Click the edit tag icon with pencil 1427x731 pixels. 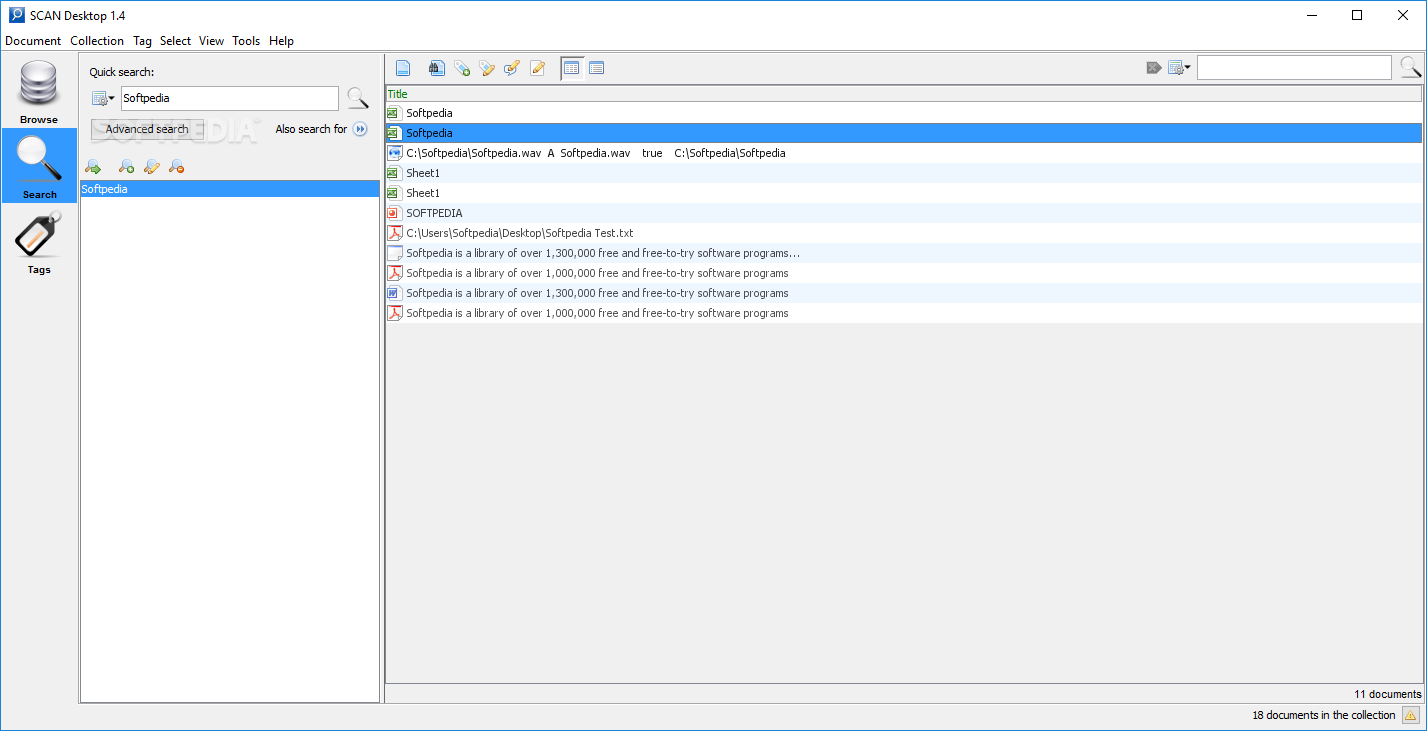tap(487, 68)
